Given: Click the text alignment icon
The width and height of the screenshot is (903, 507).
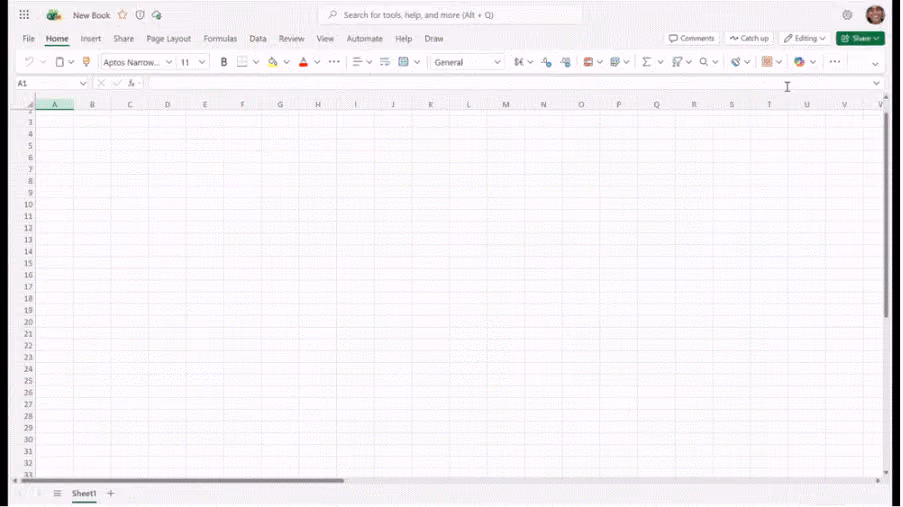Looking at the screenshot, I should coord(357,62).
